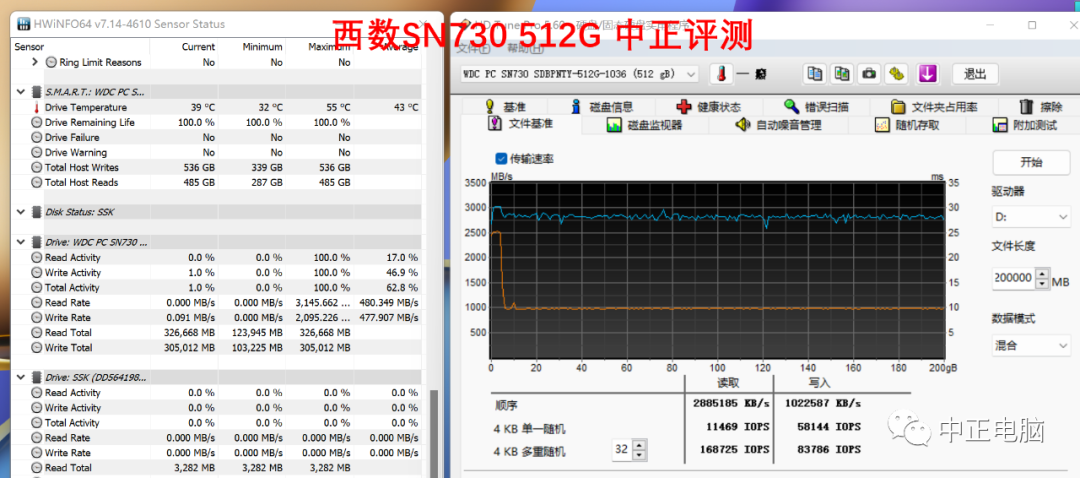
Task: Collapse the Drive: WDC PC SN730 group
Action: [x=20, y=242]
